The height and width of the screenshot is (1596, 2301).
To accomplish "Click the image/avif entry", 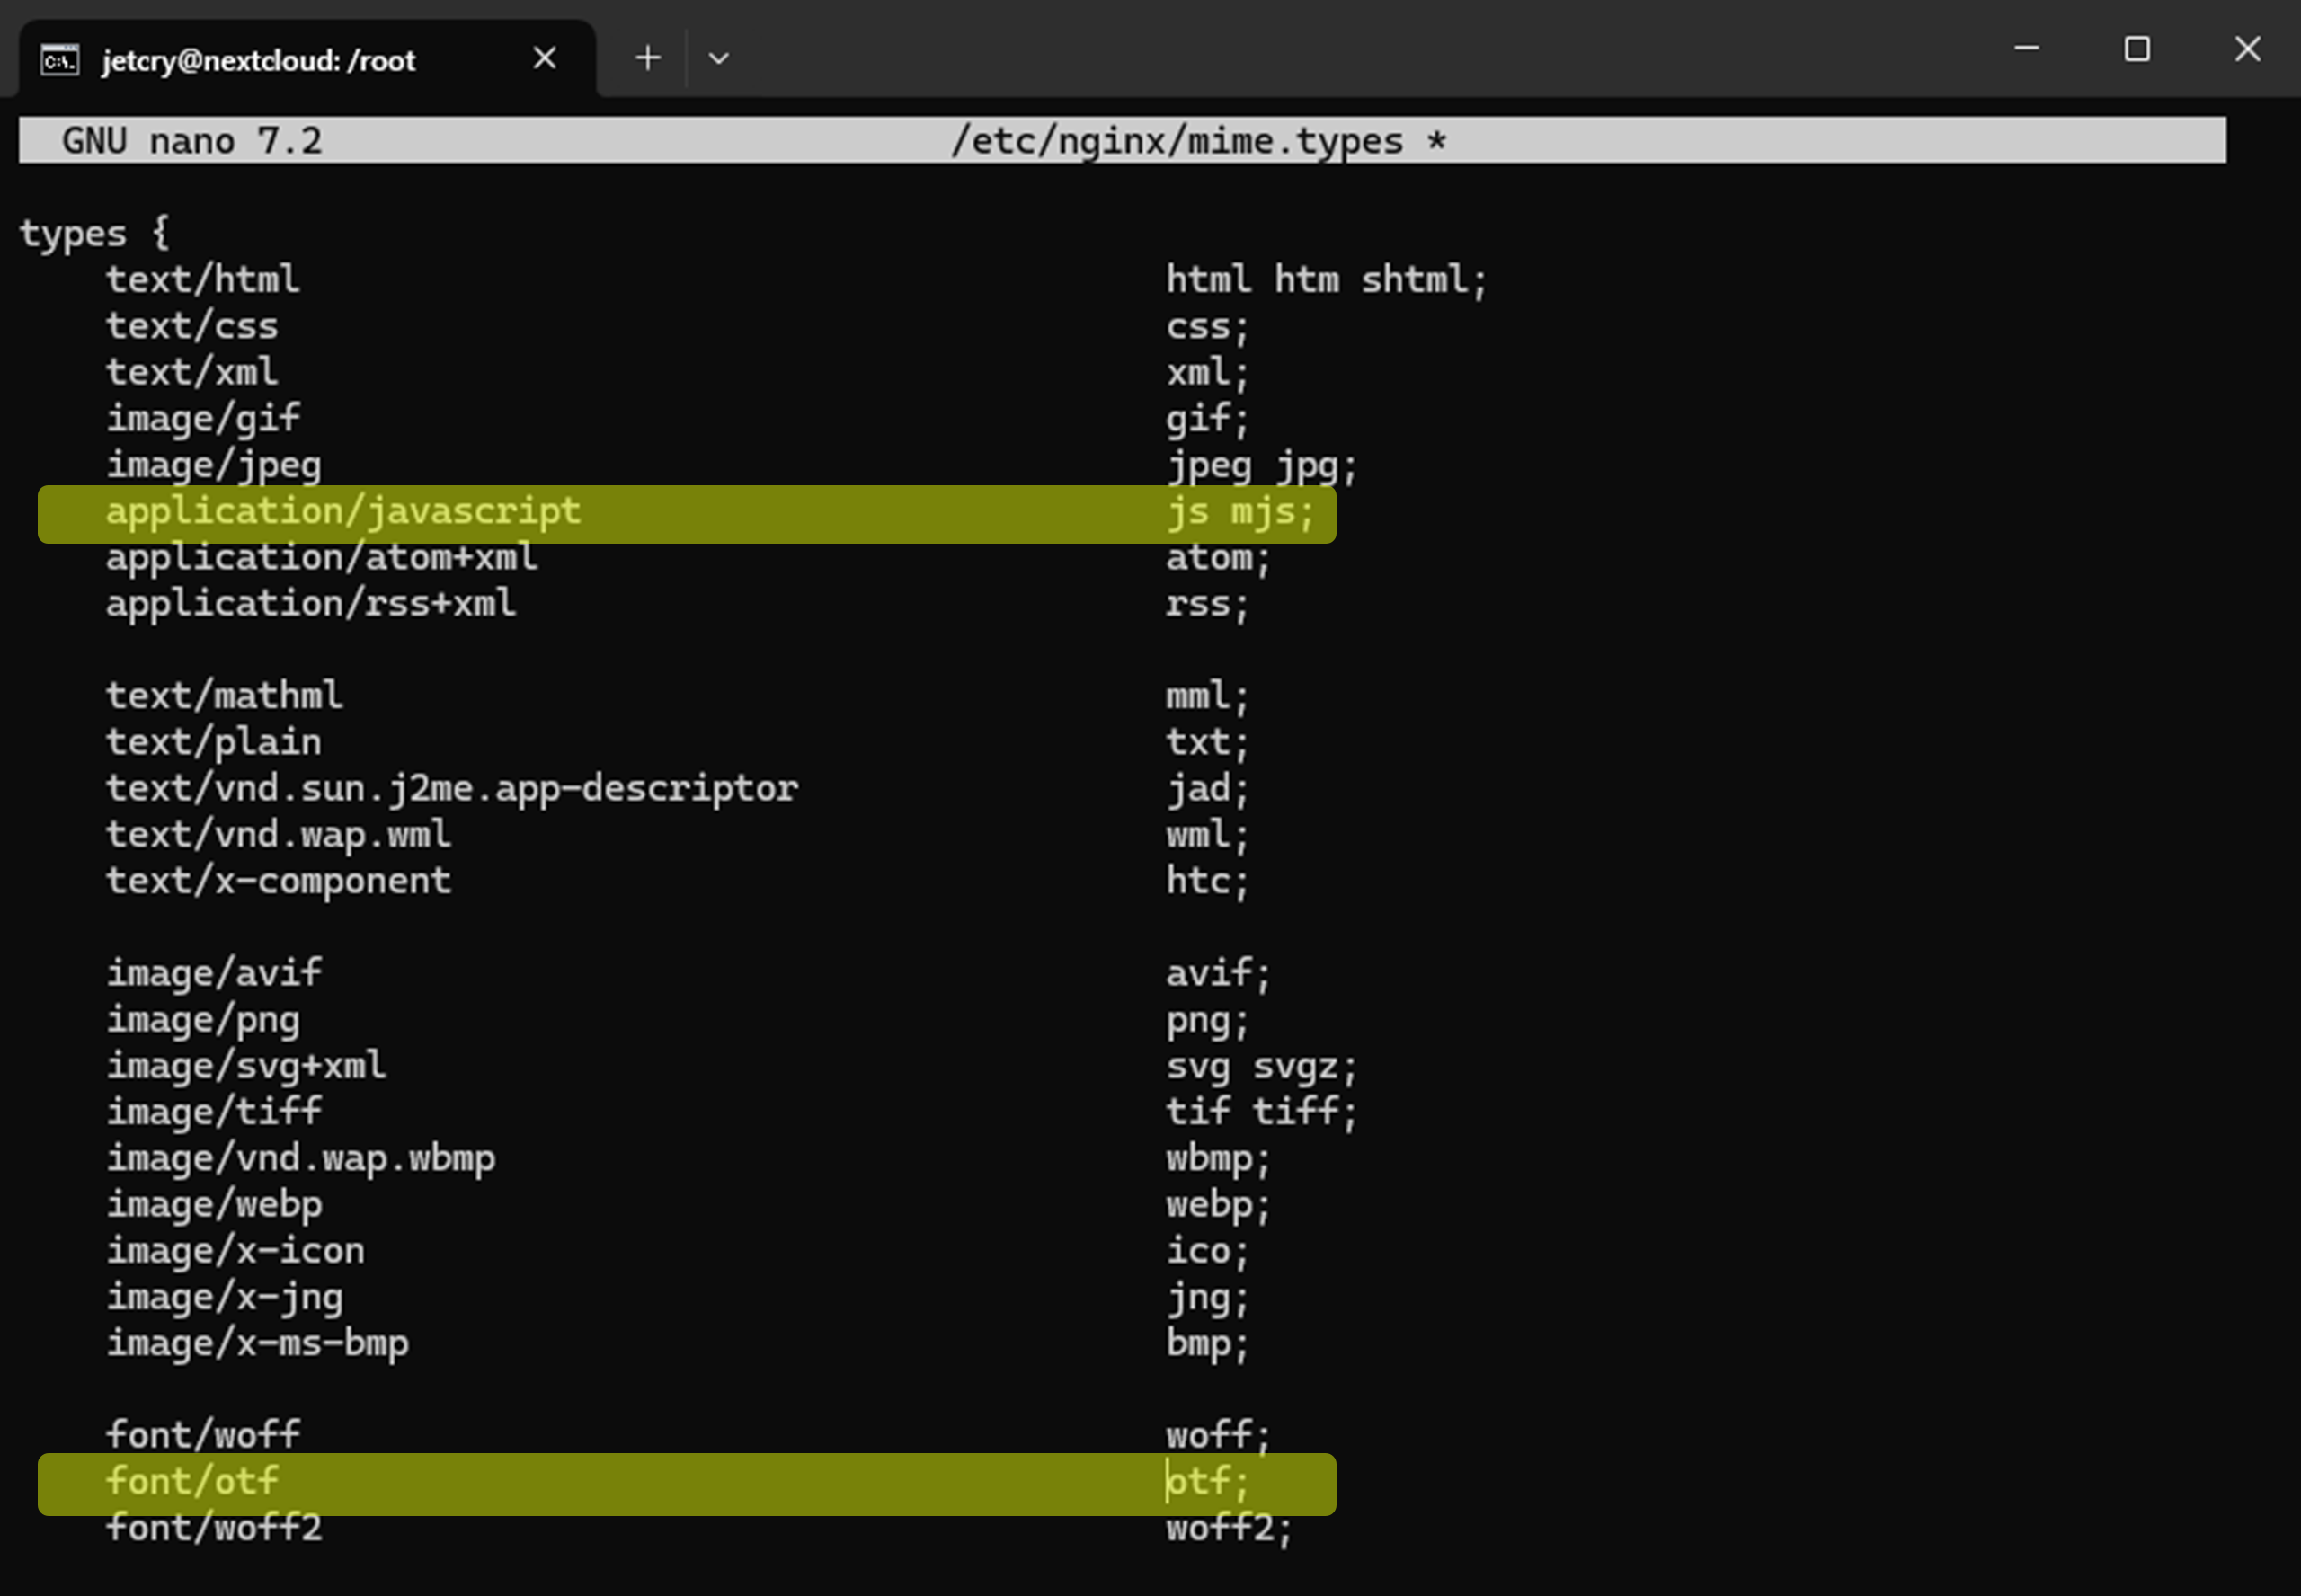I will [x=214, y=973].
